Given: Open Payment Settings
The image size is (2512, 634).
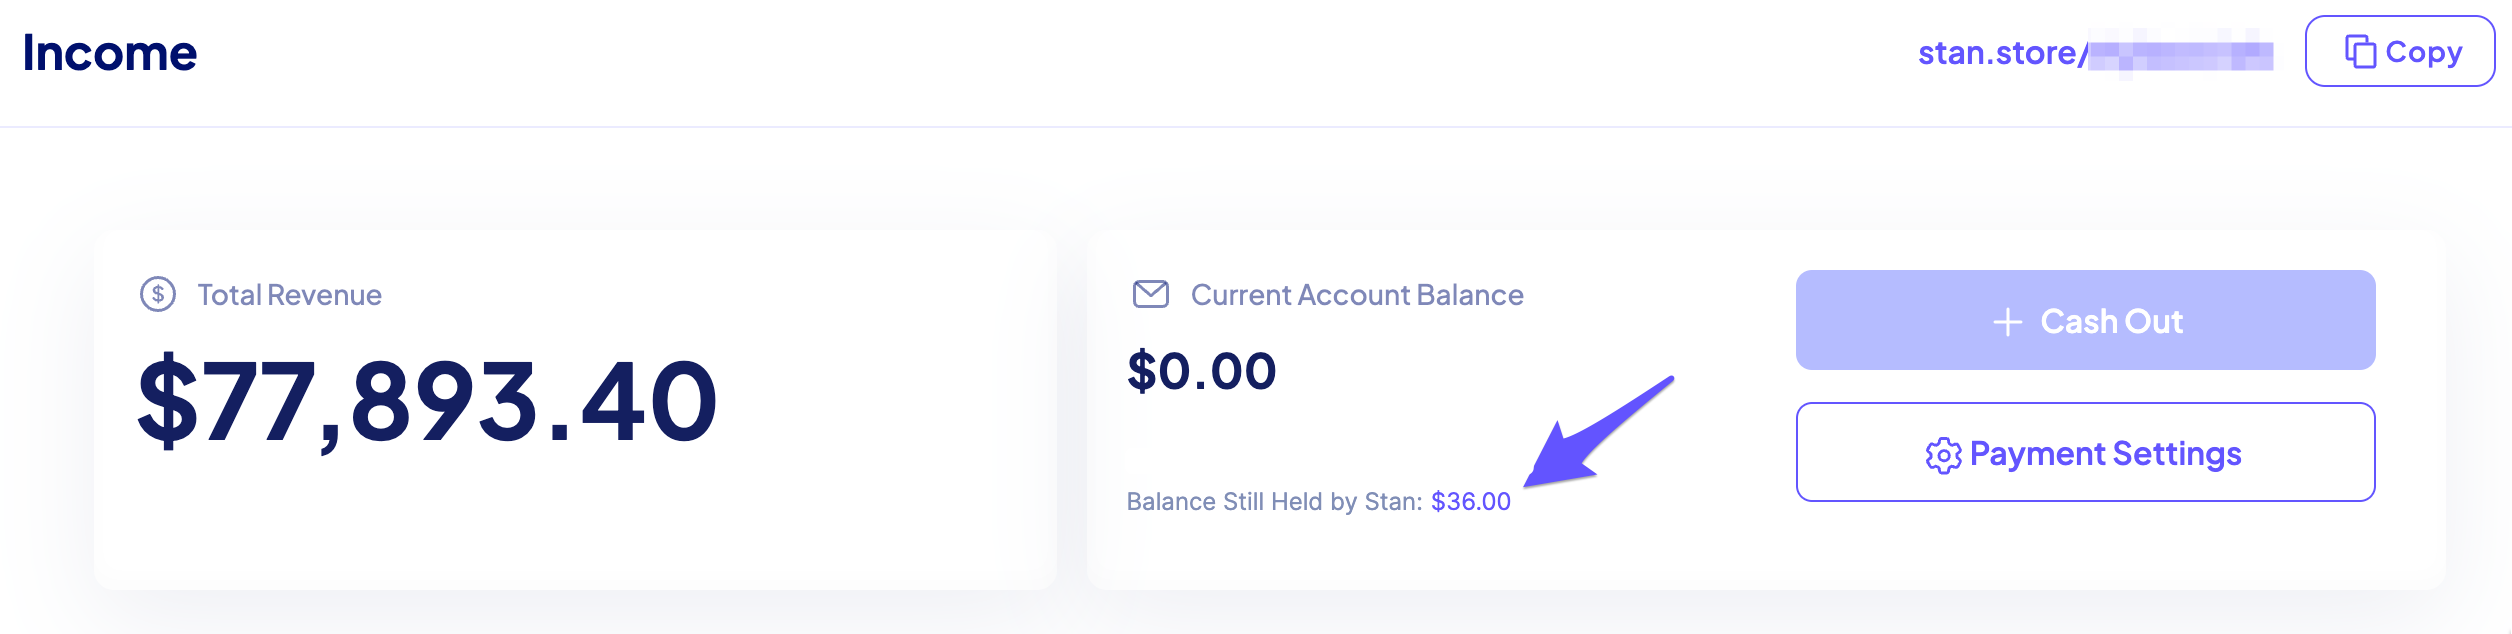Looking at the screenshot, I should pos(2087,453).
